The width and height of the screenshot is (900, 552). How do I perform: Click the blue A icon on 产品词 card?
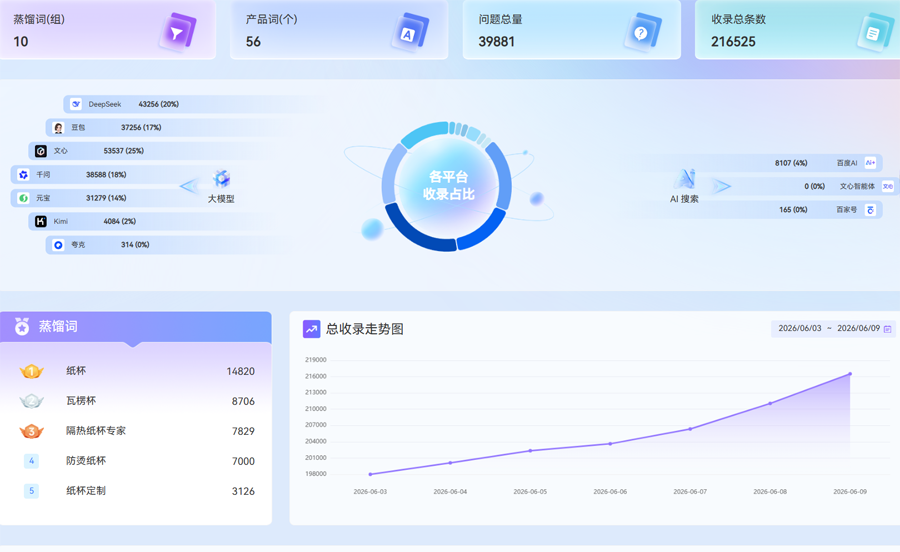pyautogui.click(x=410, y=33)
